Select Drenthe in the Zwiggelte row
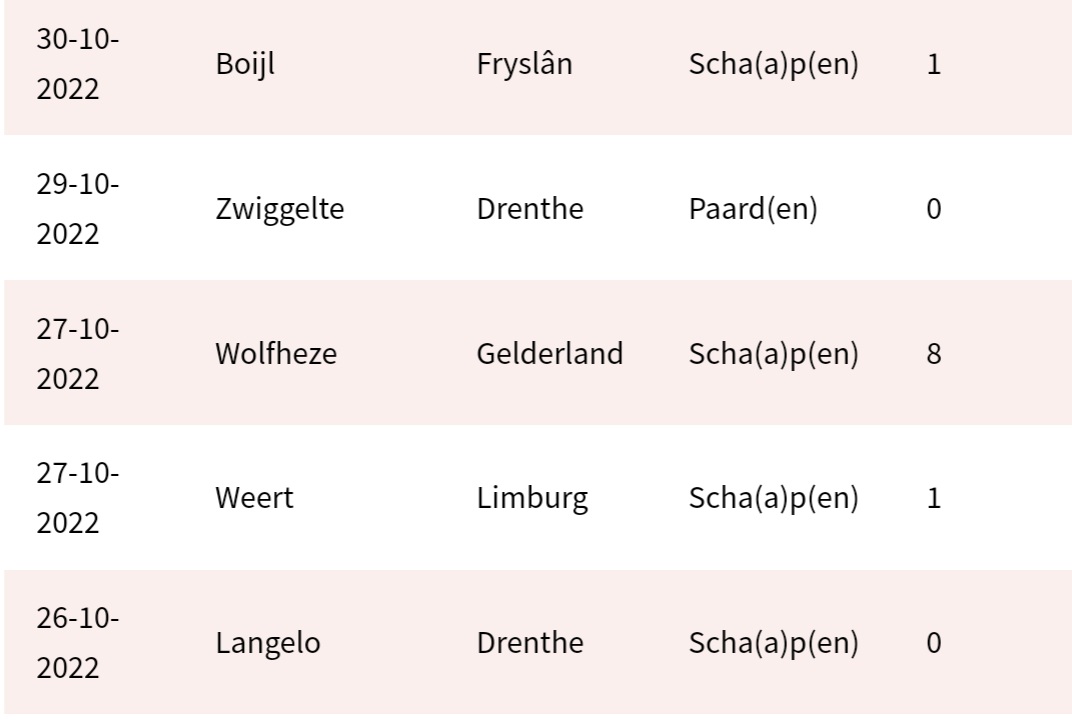 coord(530,211)
